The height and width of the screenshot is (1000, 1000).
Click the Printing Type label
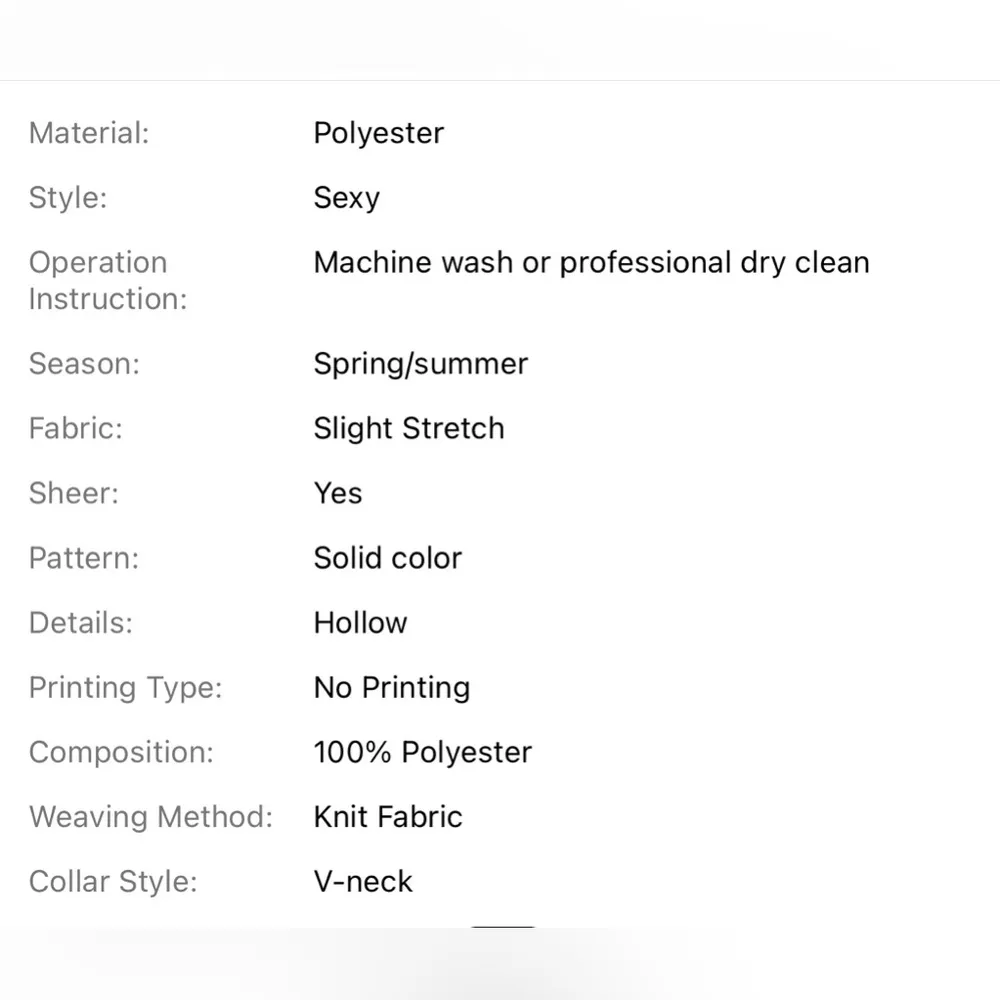[x=125, y=688]
